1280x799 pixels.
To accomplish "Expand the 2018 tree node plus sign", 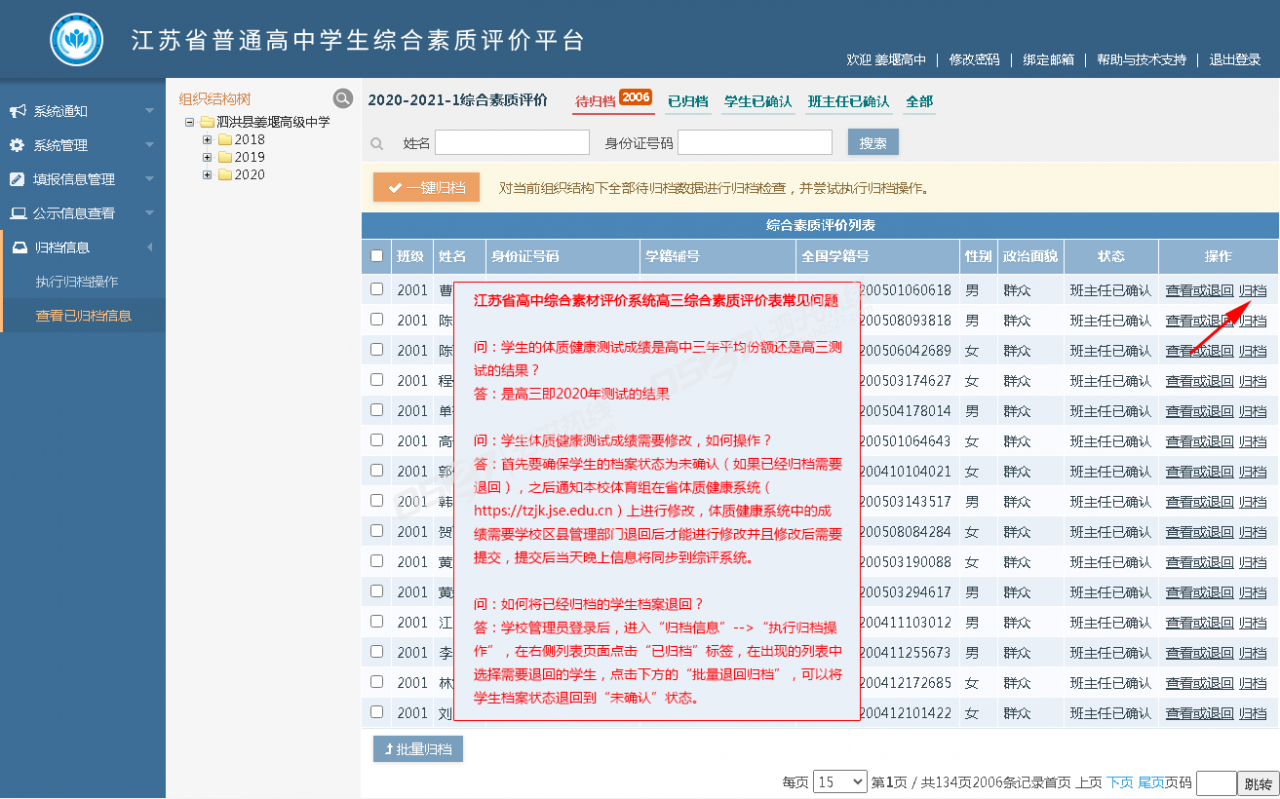I will [x=207, y=140].
